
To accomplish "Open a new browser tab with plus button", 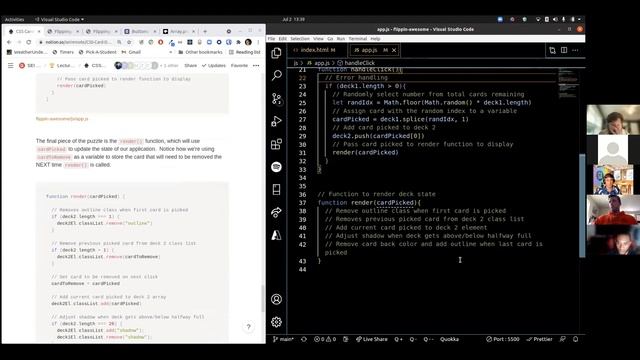I will click(205, 31).
